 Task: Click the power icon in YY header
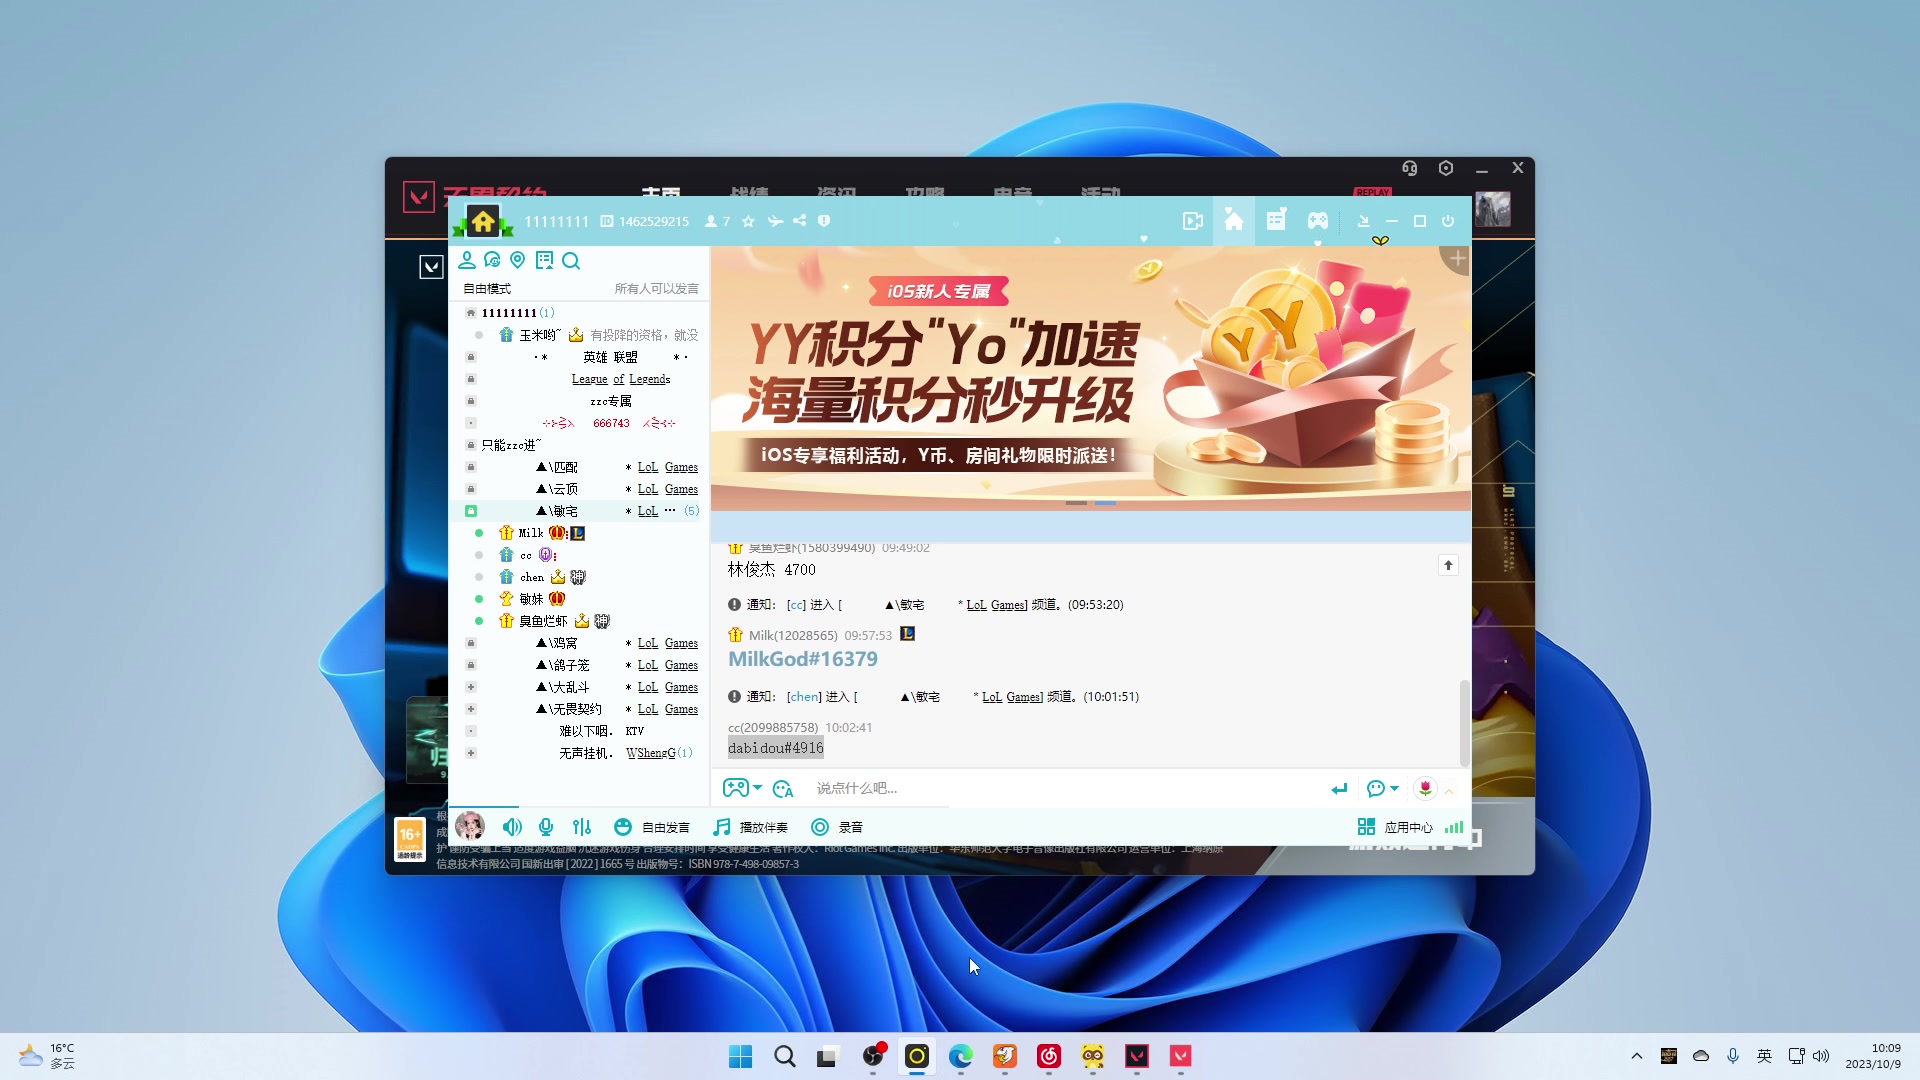click(x=1448, y=221)
